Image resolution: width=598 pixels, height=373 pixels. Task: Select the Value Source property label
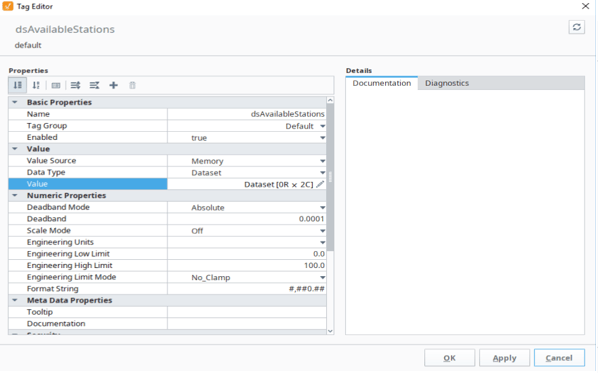pos(51,161)
